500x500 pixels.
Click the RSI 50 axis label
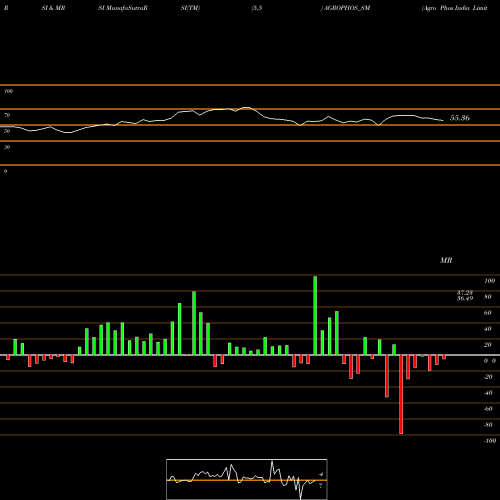click(x=7, y=131)
